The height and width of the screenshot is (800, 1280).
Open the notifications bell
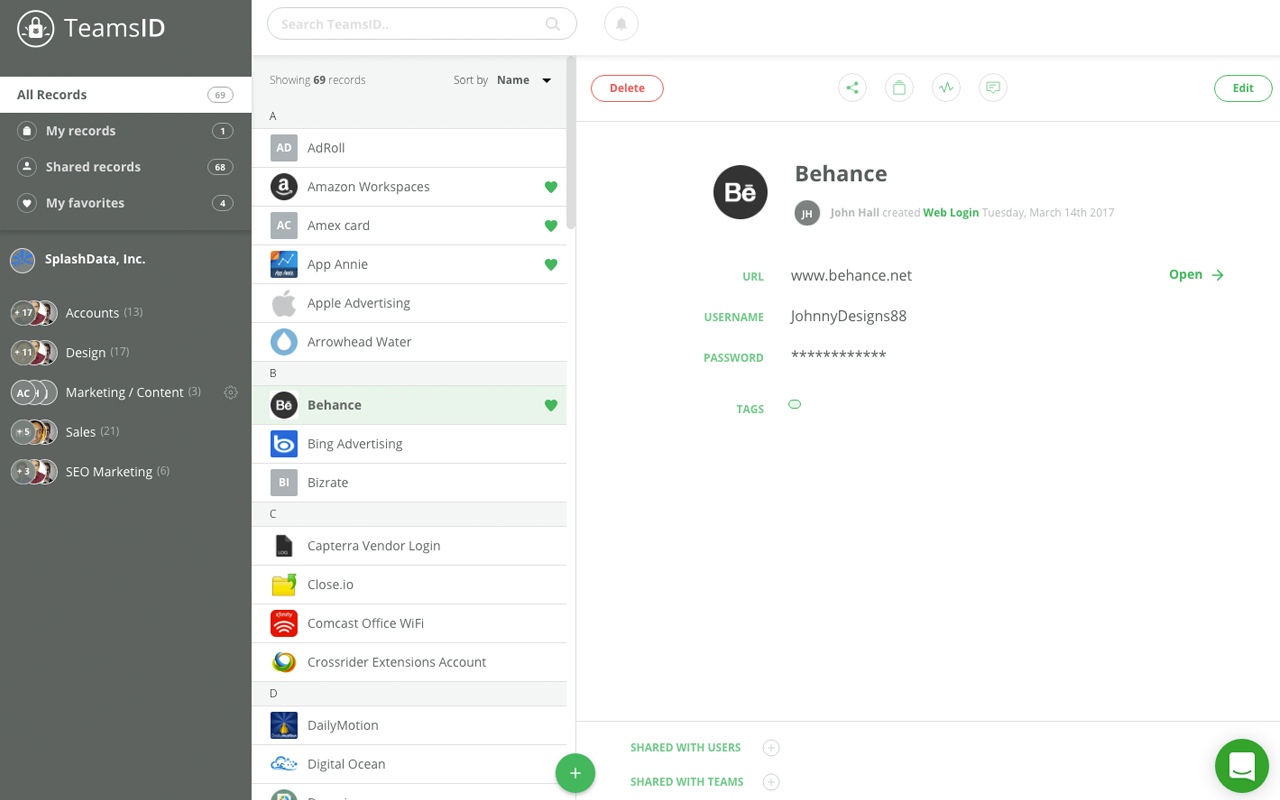[x=621, y=24]
